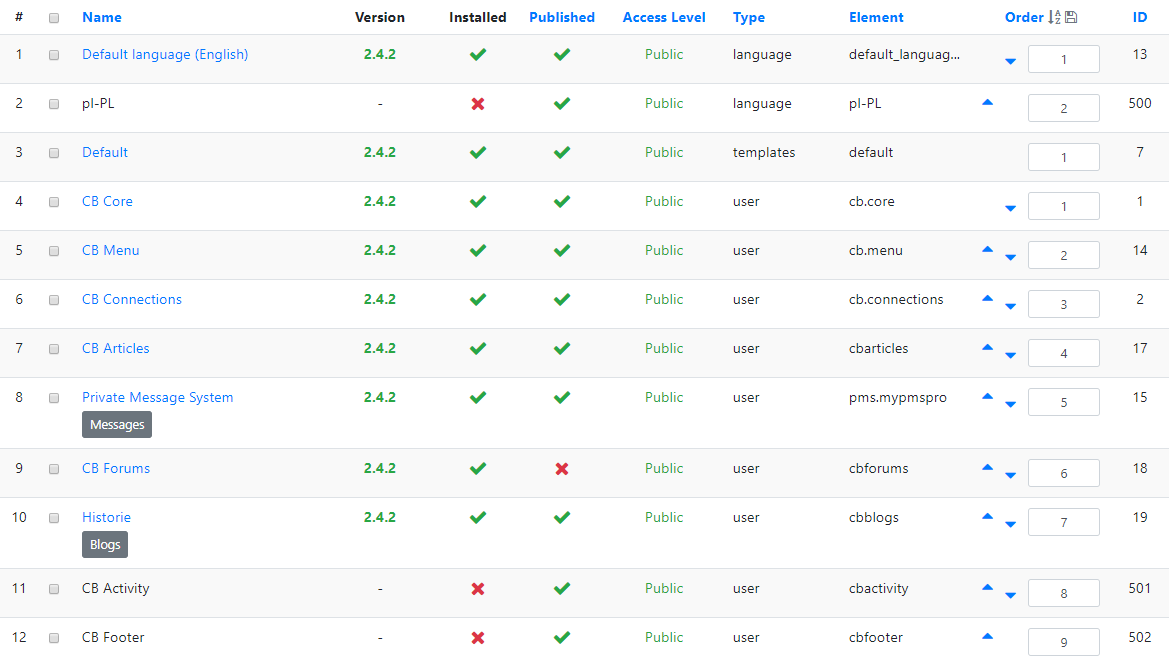Select the pl-PL row checkbox
The image size is (1175, 670).
54,104
